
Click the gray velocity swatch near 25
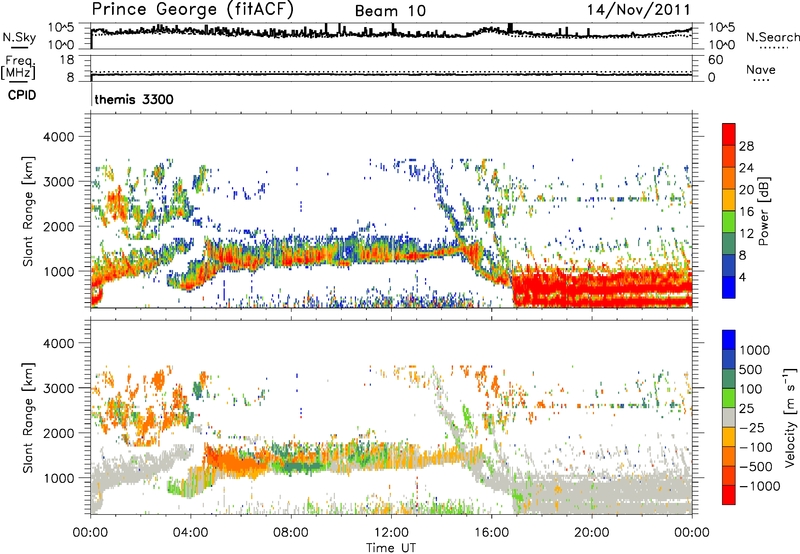pos(729,417)
